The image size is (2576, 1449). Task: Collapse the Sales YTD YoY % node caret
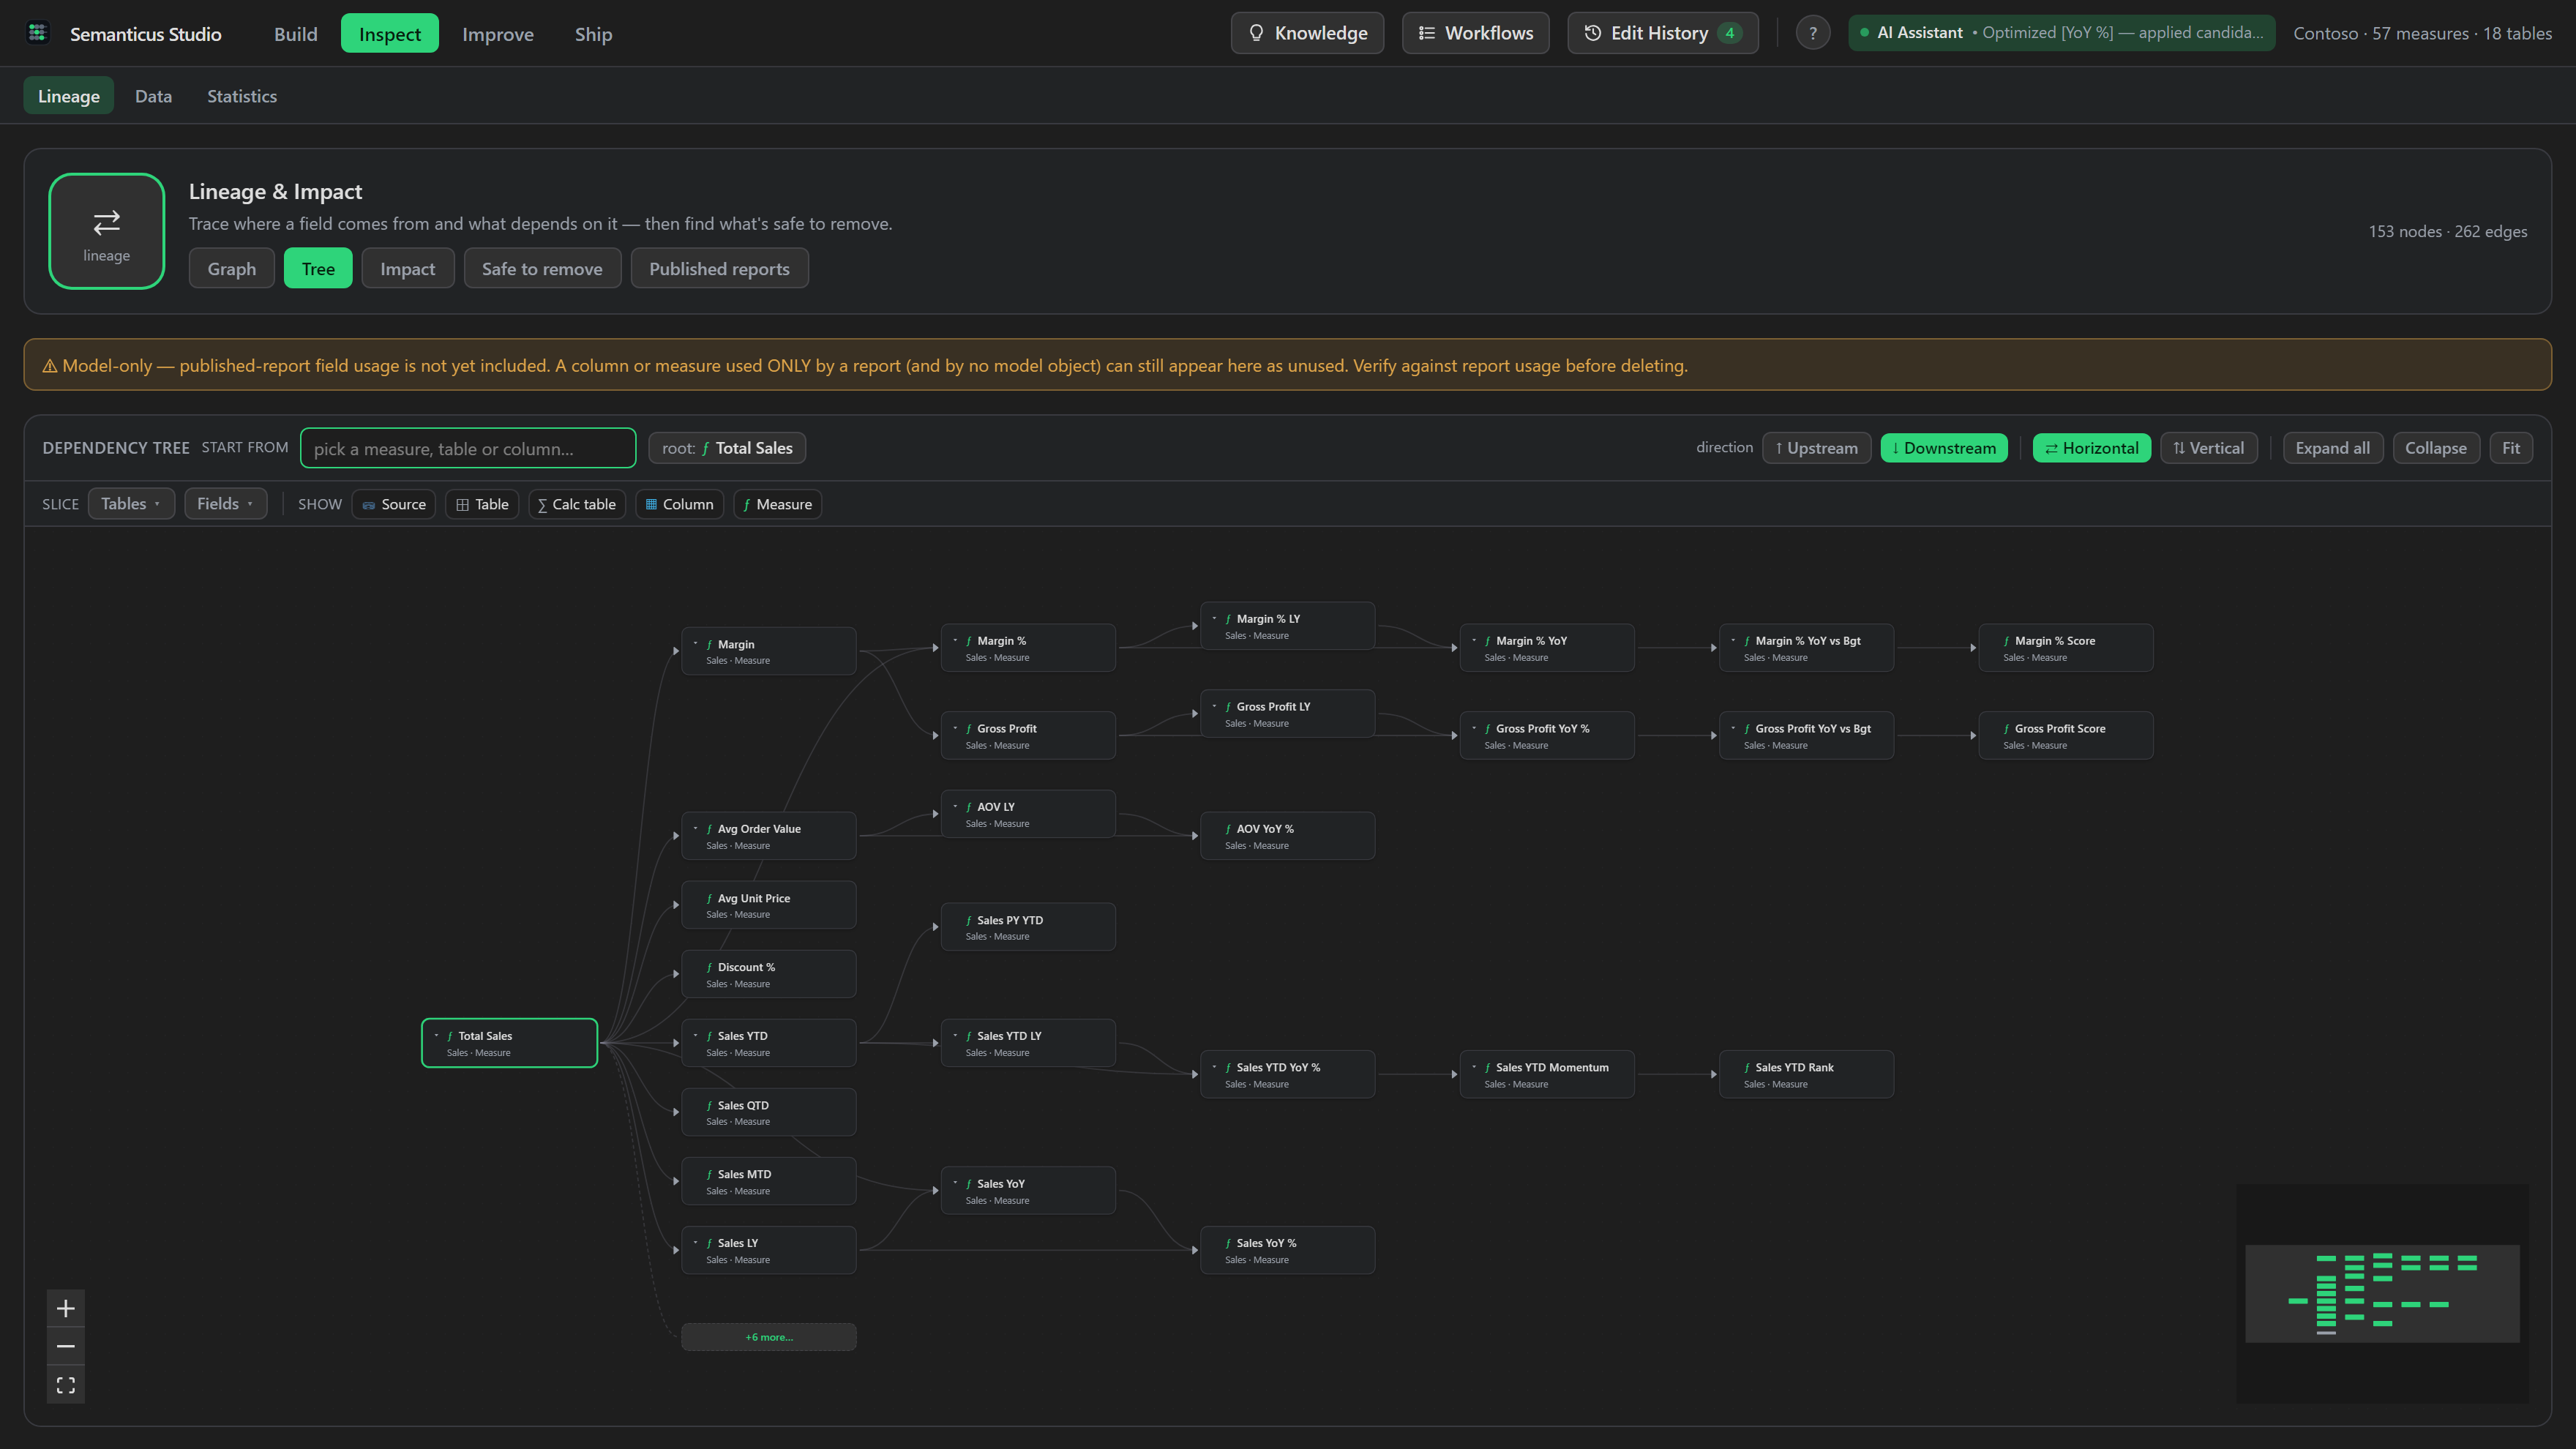[x=1214, y=1067]
